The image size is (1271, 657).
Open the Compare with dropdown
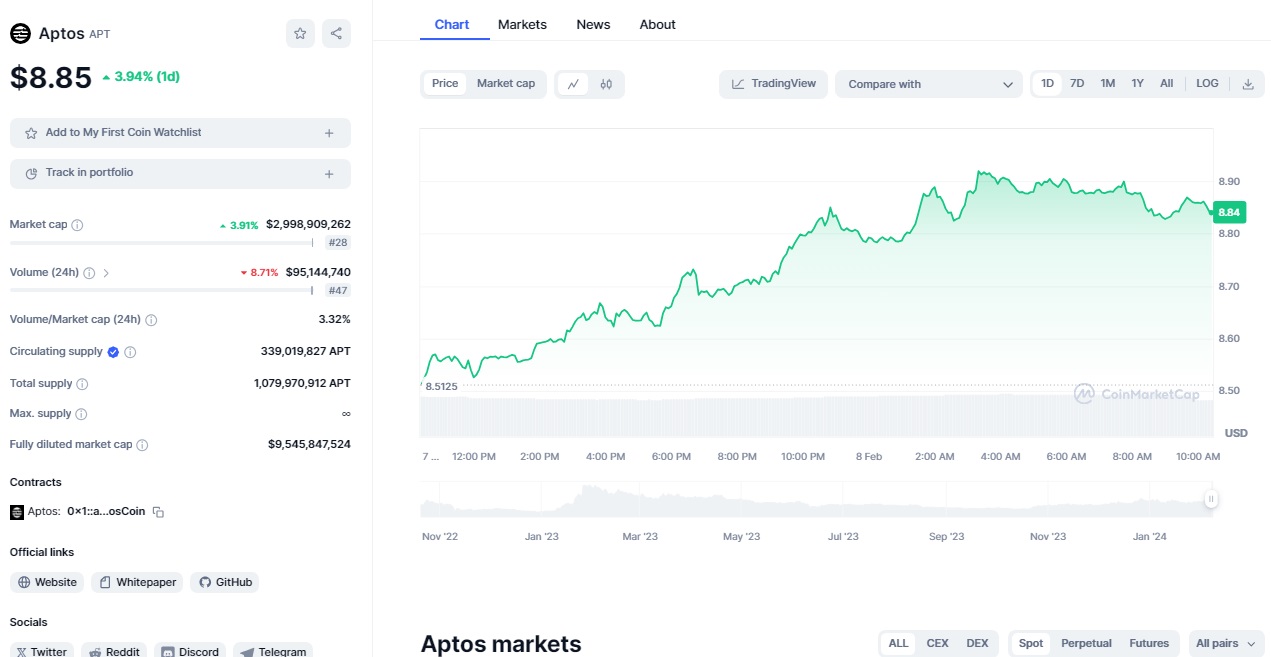pos(929,84)
